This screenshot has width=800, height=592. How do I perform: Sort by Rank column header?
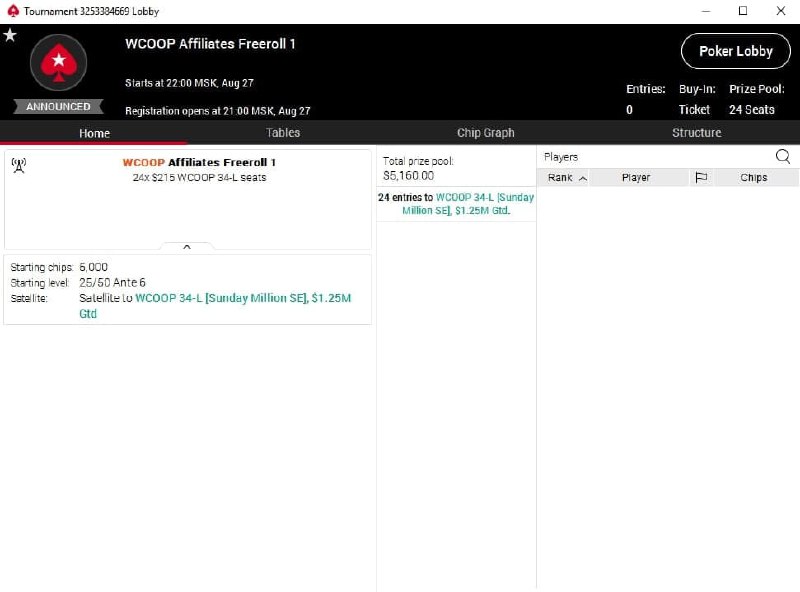563,178
